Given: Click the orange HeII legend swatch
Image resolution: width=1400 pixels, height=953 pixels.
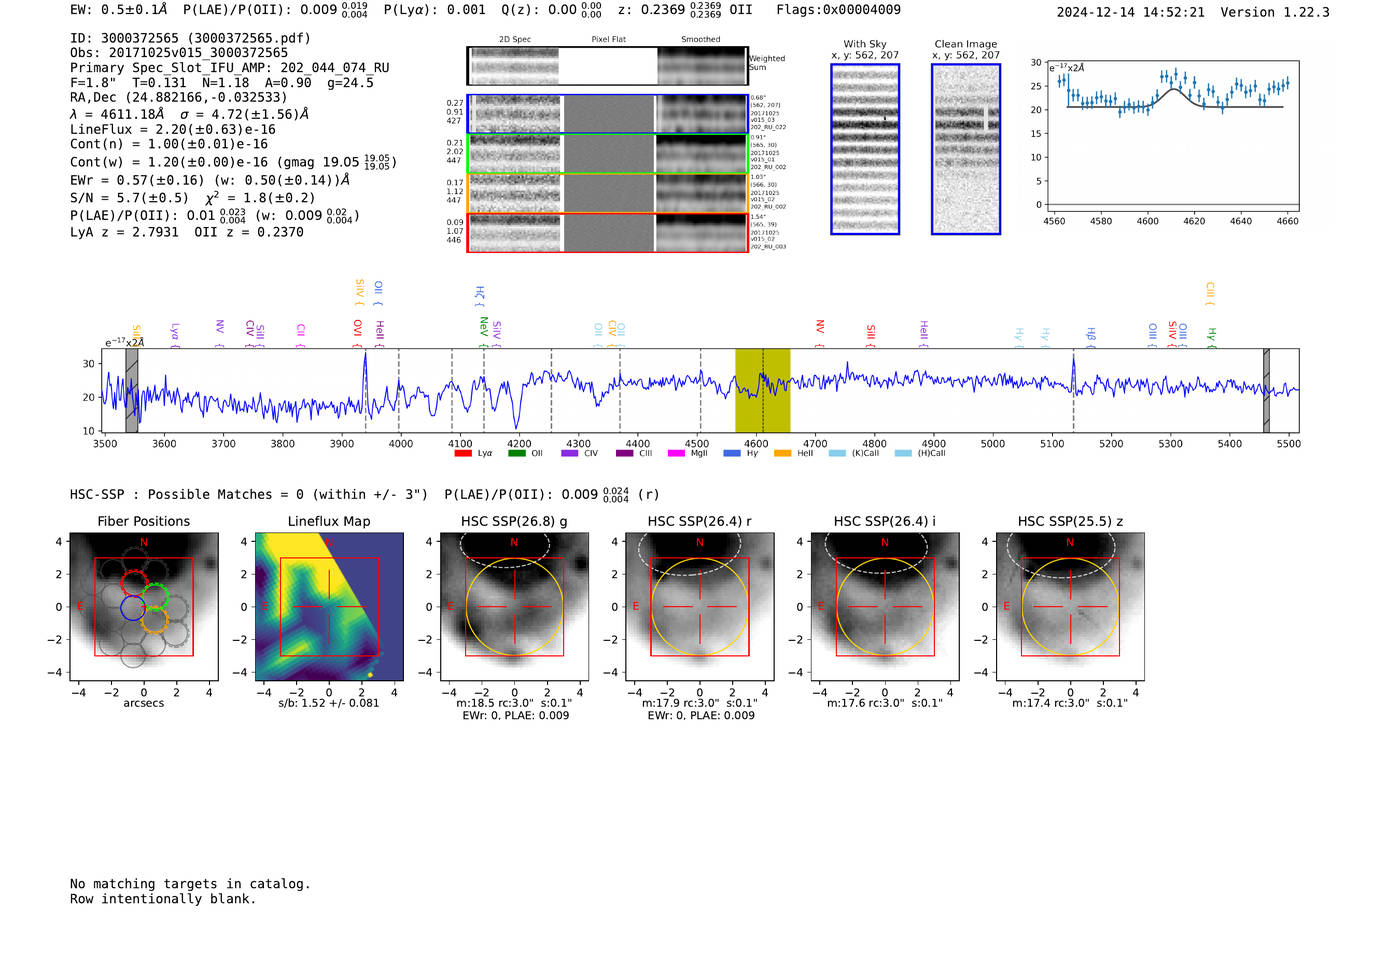Looking at the screenshot, I should [783, 454].
